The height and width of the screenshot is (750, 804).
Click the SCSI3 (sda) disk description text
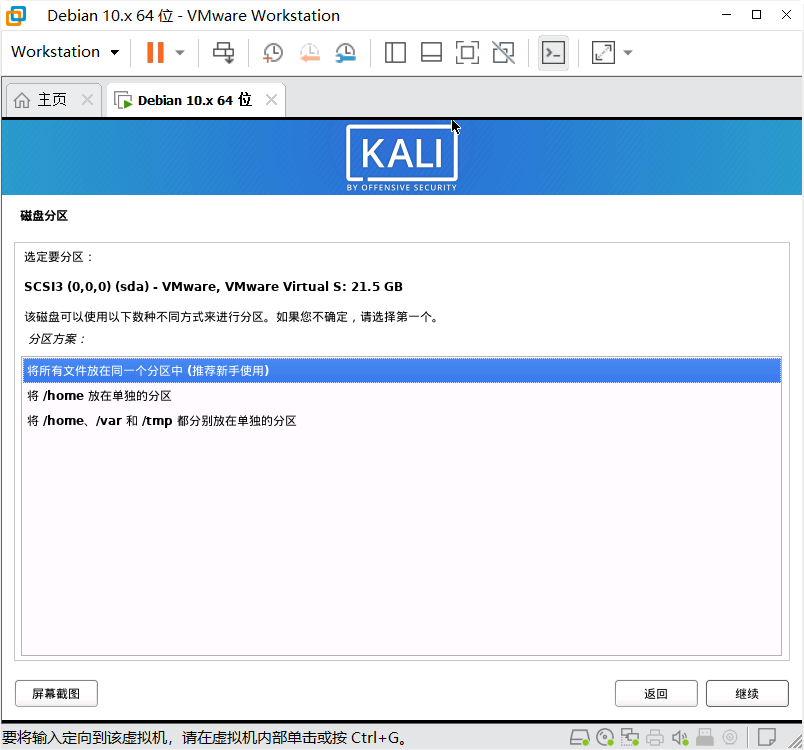point(213,286)
